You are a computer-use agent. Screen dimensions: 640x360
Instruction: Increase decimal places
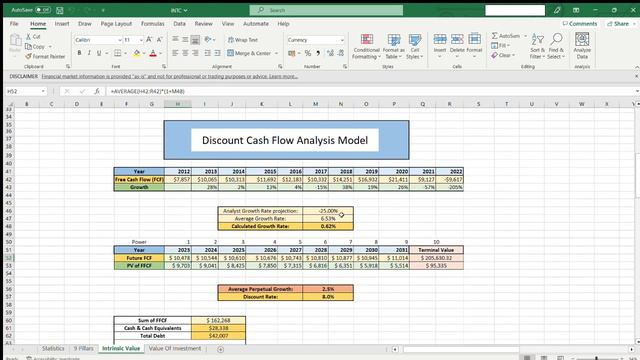pos(330,53)
